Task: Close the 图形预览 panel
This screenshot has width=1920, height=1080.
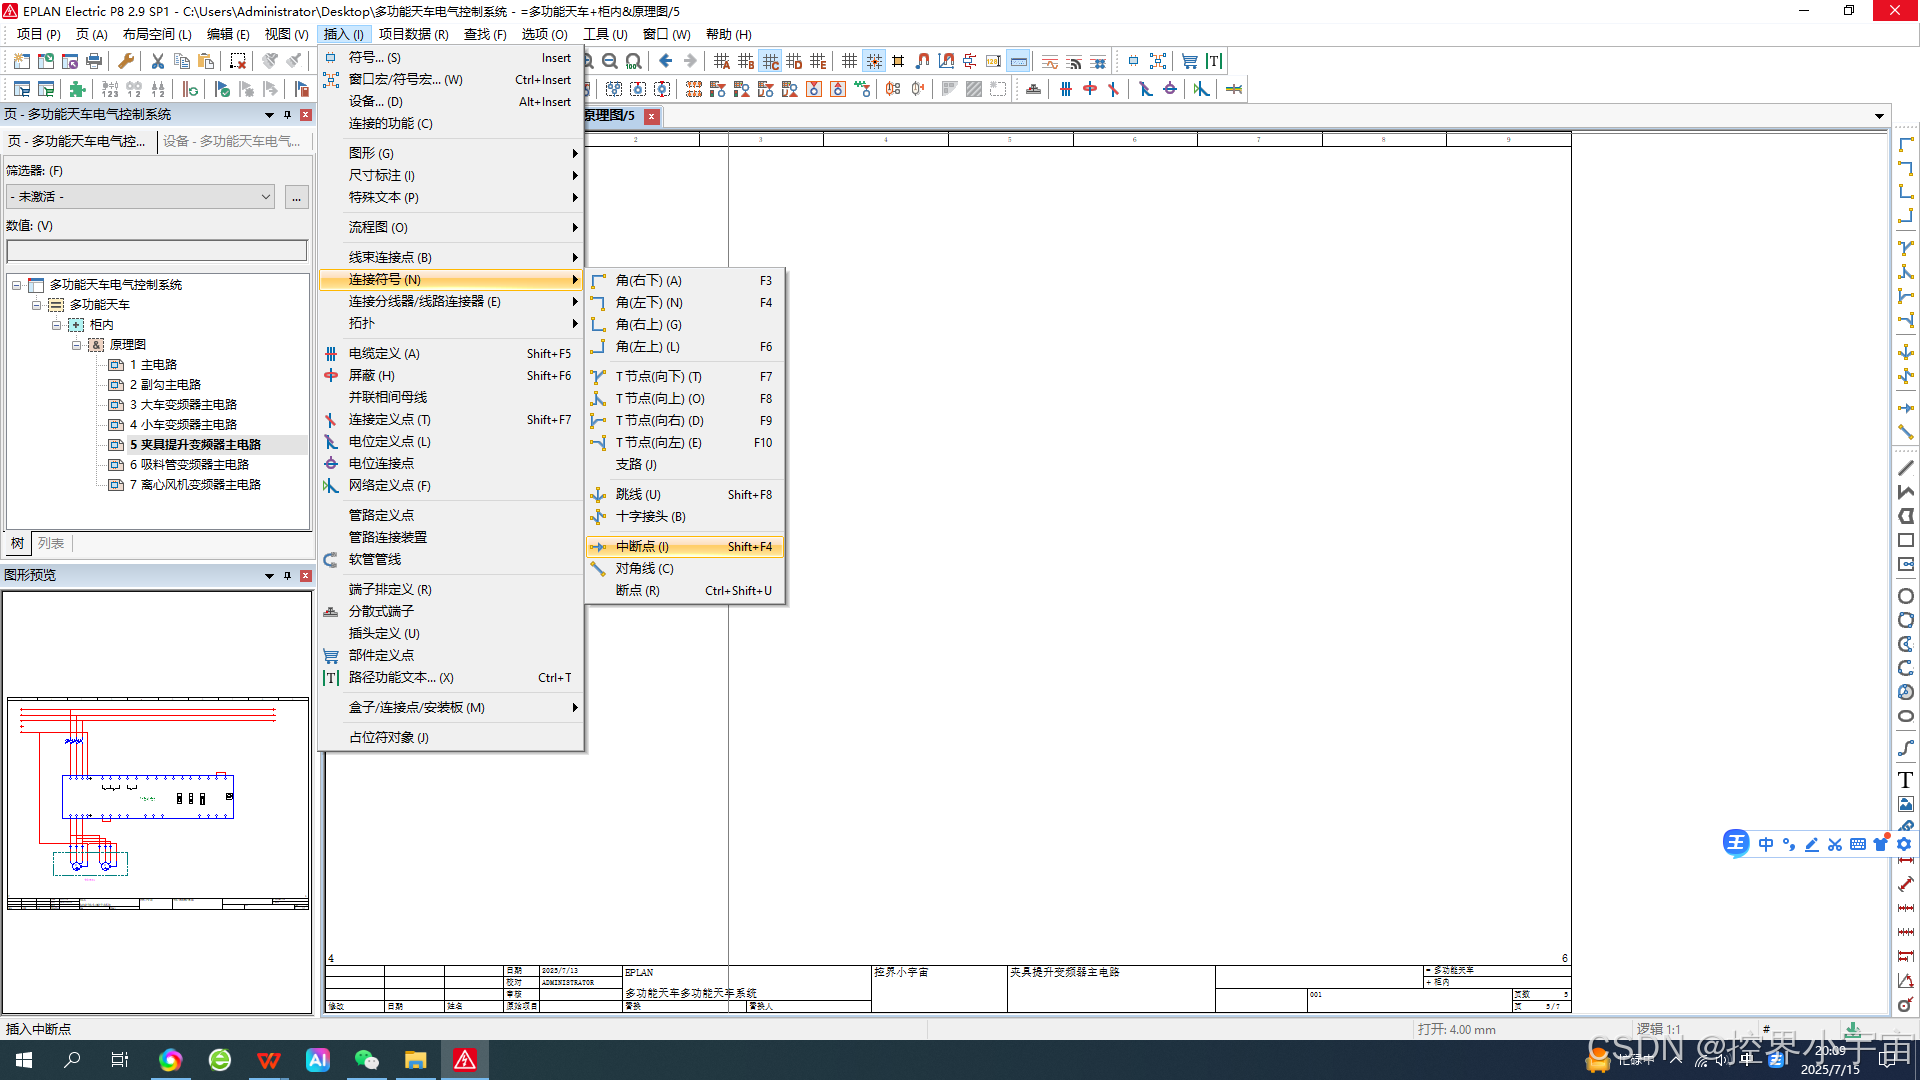Action: click(x=306, y=576)
